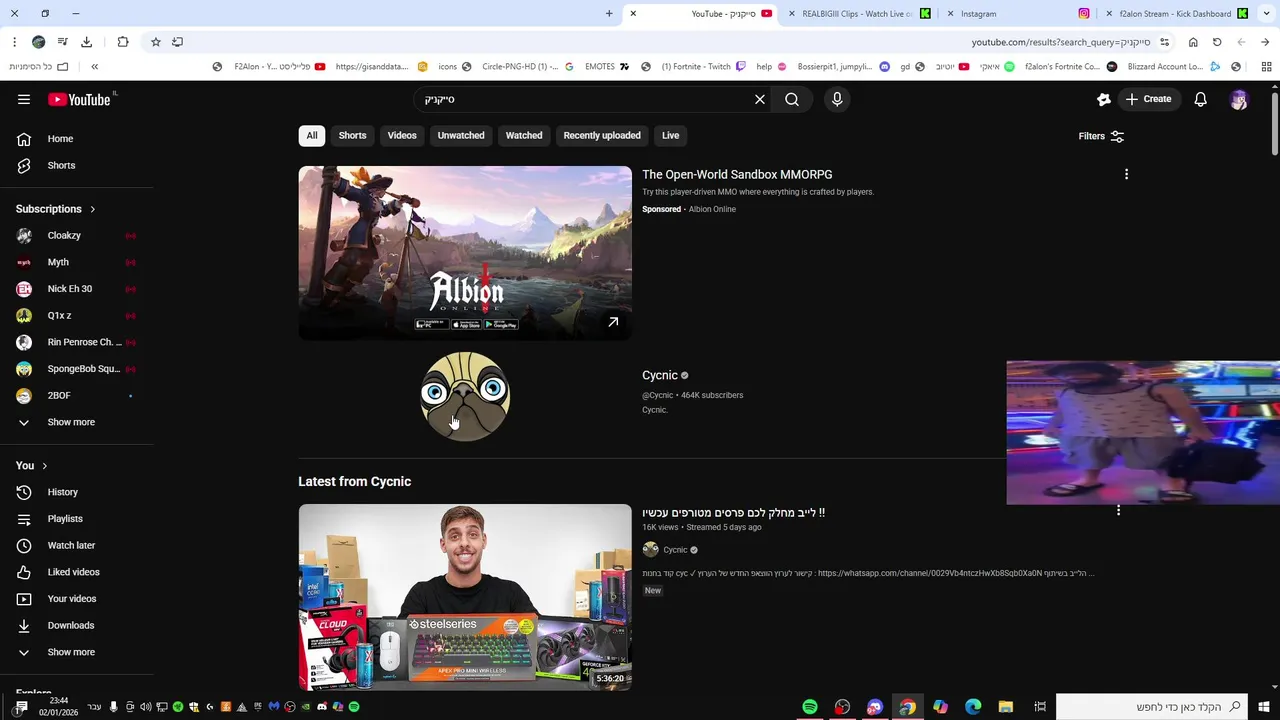Select the All filter chip
The image size is (1280, 720).
point(312,135)
